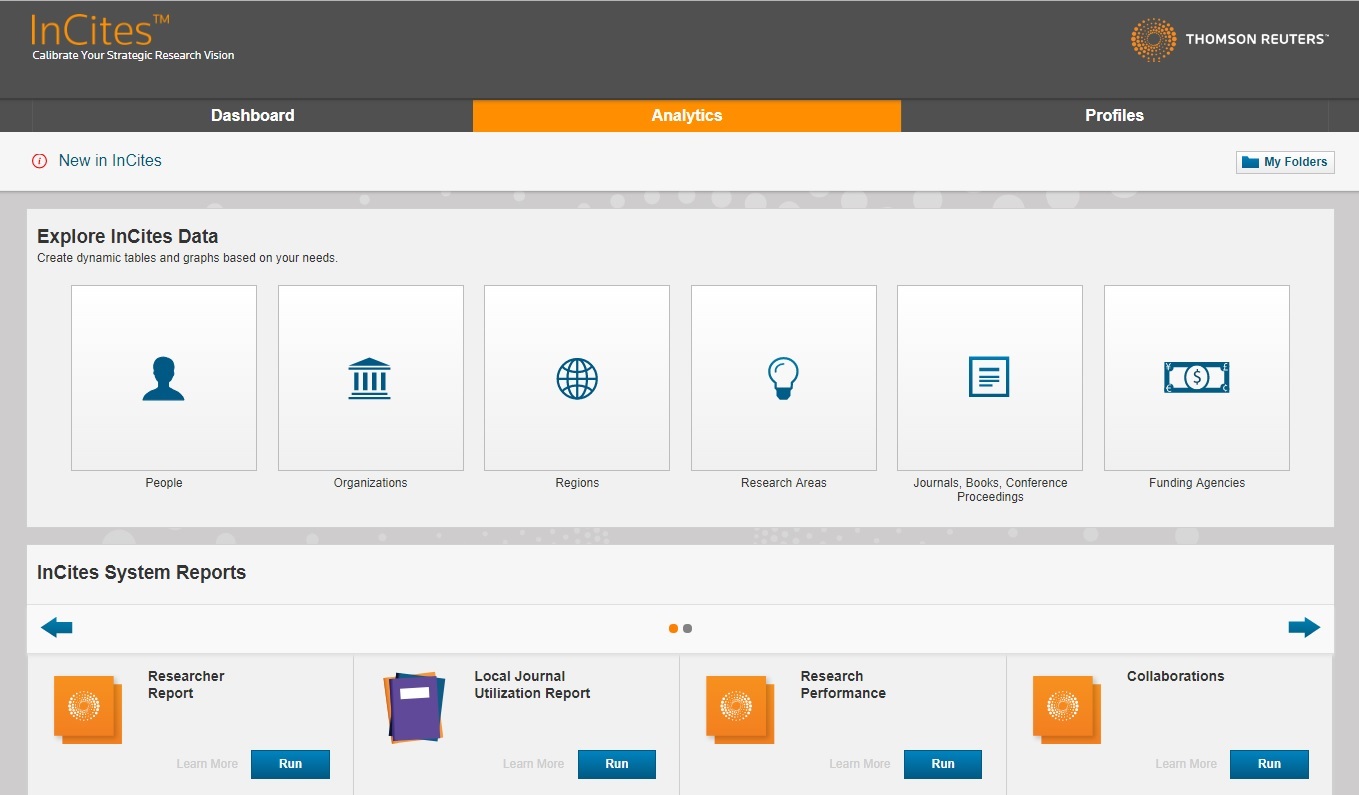Click the red info icon beside New in InCites

[40, 161]
